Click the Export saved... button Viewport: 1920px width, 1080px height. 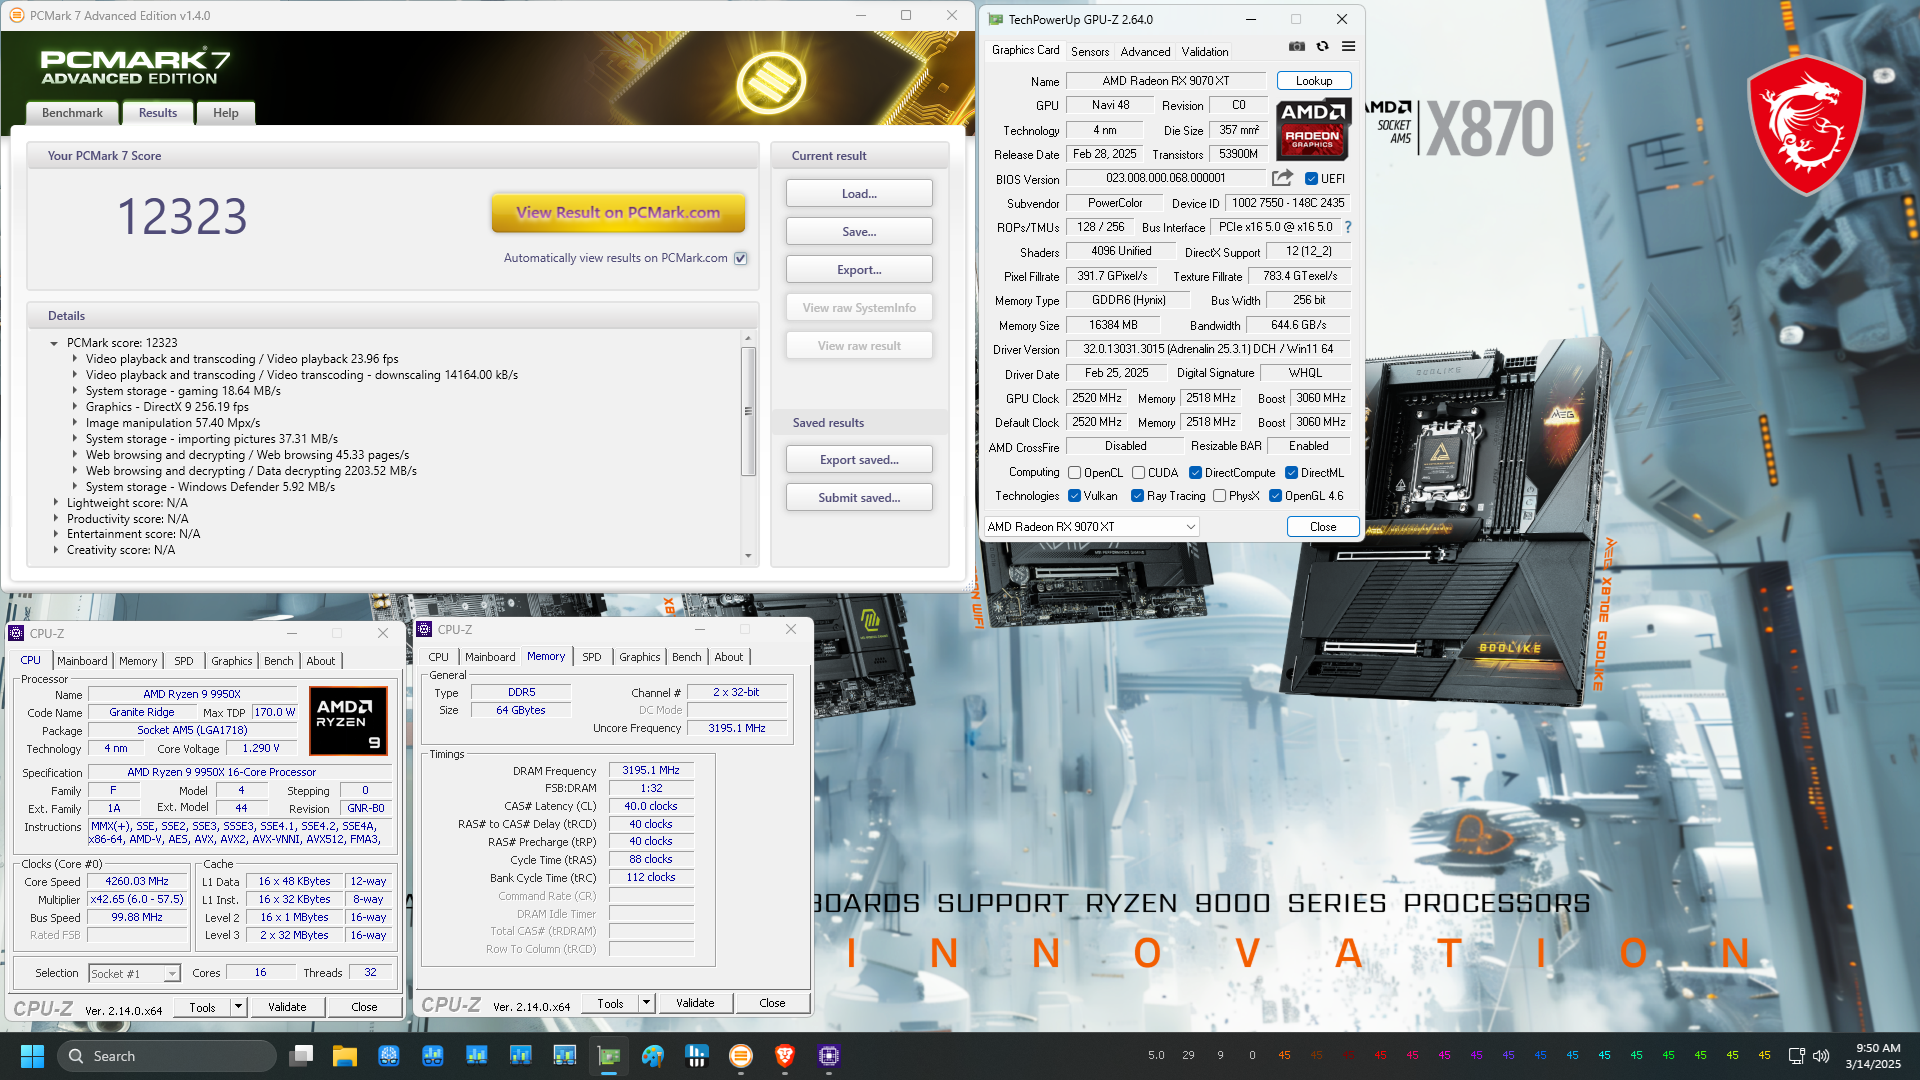(x=859, y=460)
